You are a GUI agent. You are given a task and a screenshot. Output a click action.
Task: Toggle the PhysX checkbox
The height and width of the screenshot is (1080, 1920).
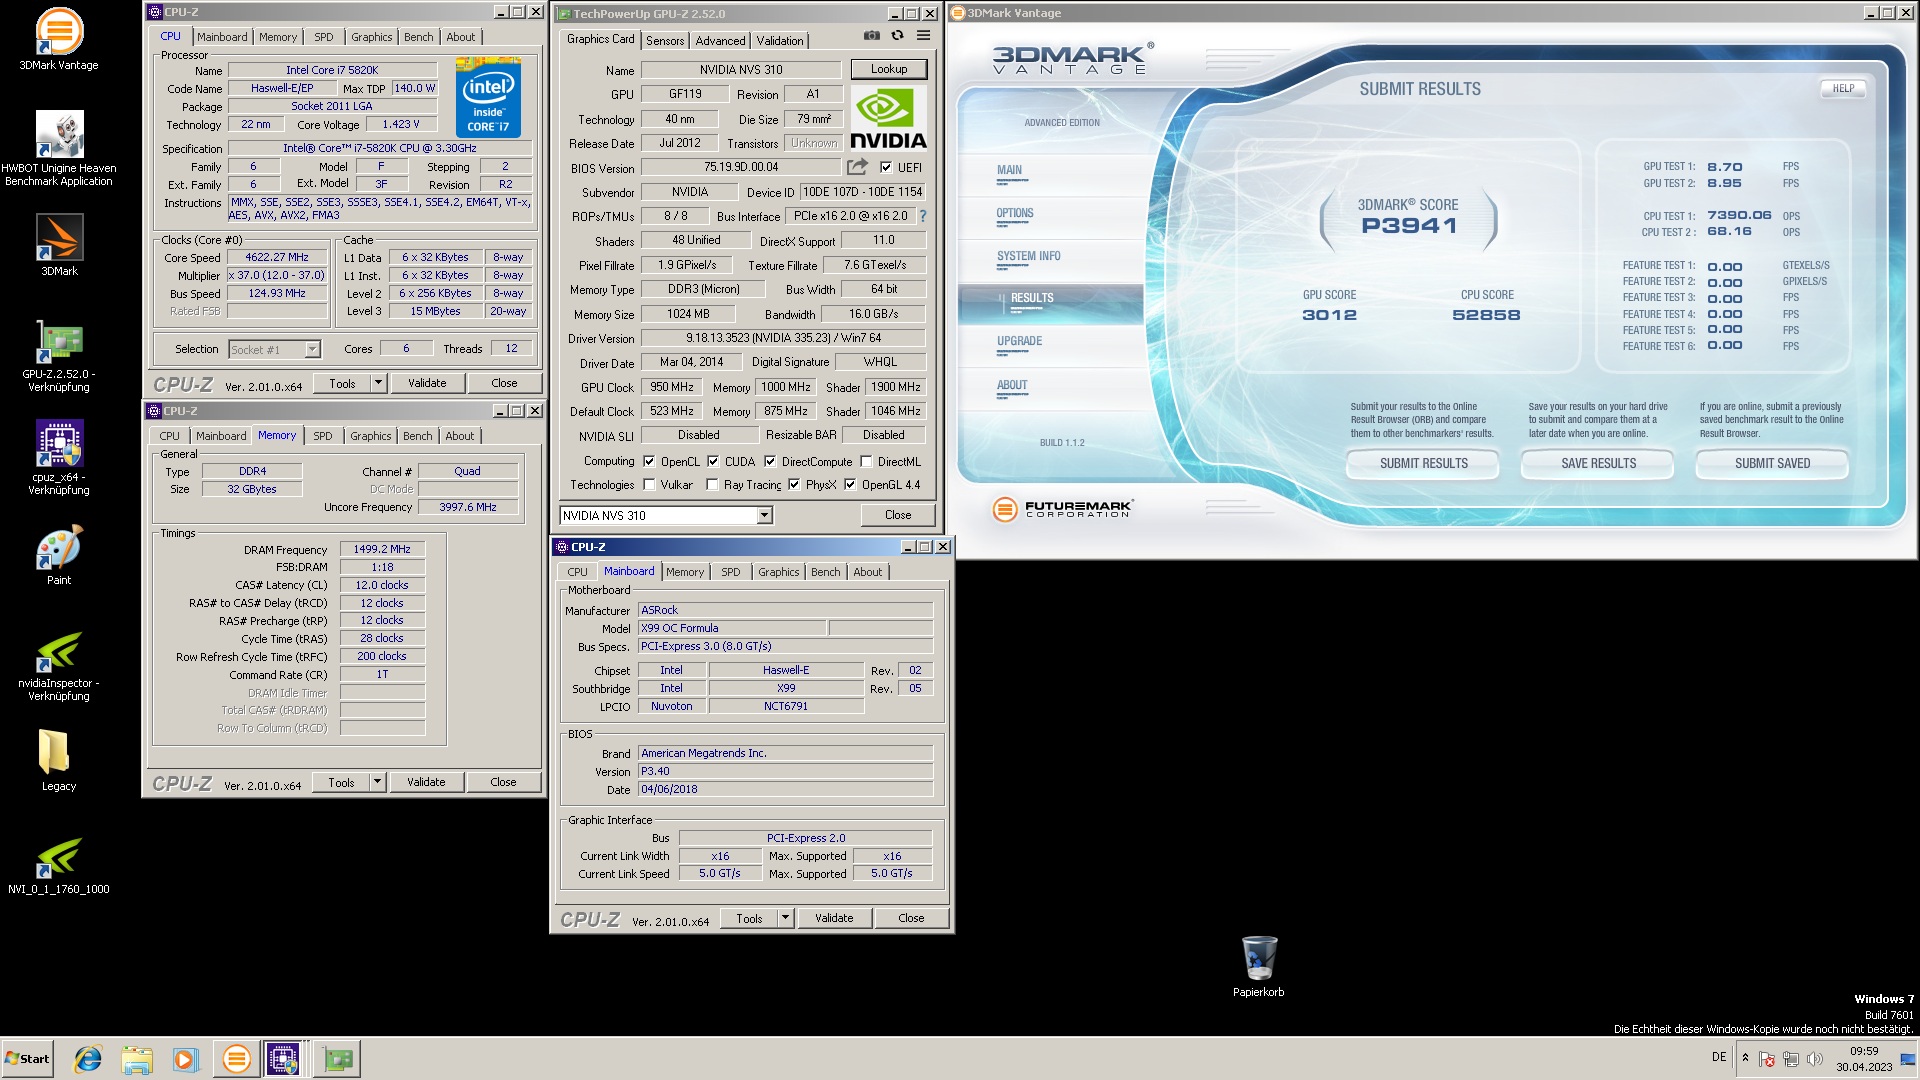point(794,485)
